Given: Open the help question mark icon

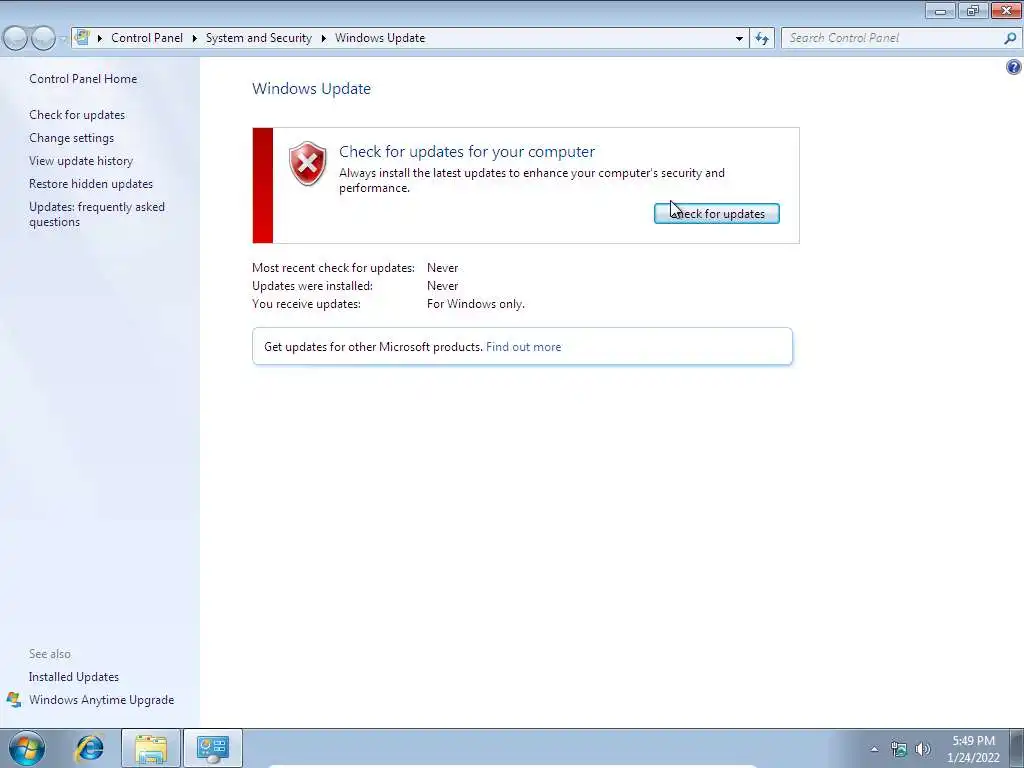Looking at the screenshot, I should 1014,67.
